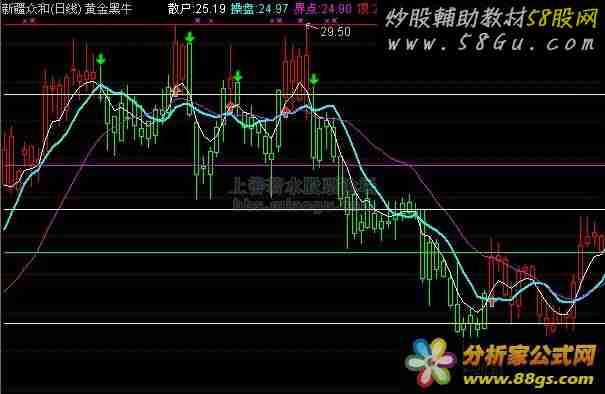Click the middle red up arrow signal

pyautogui.click(x=231, y=106)
